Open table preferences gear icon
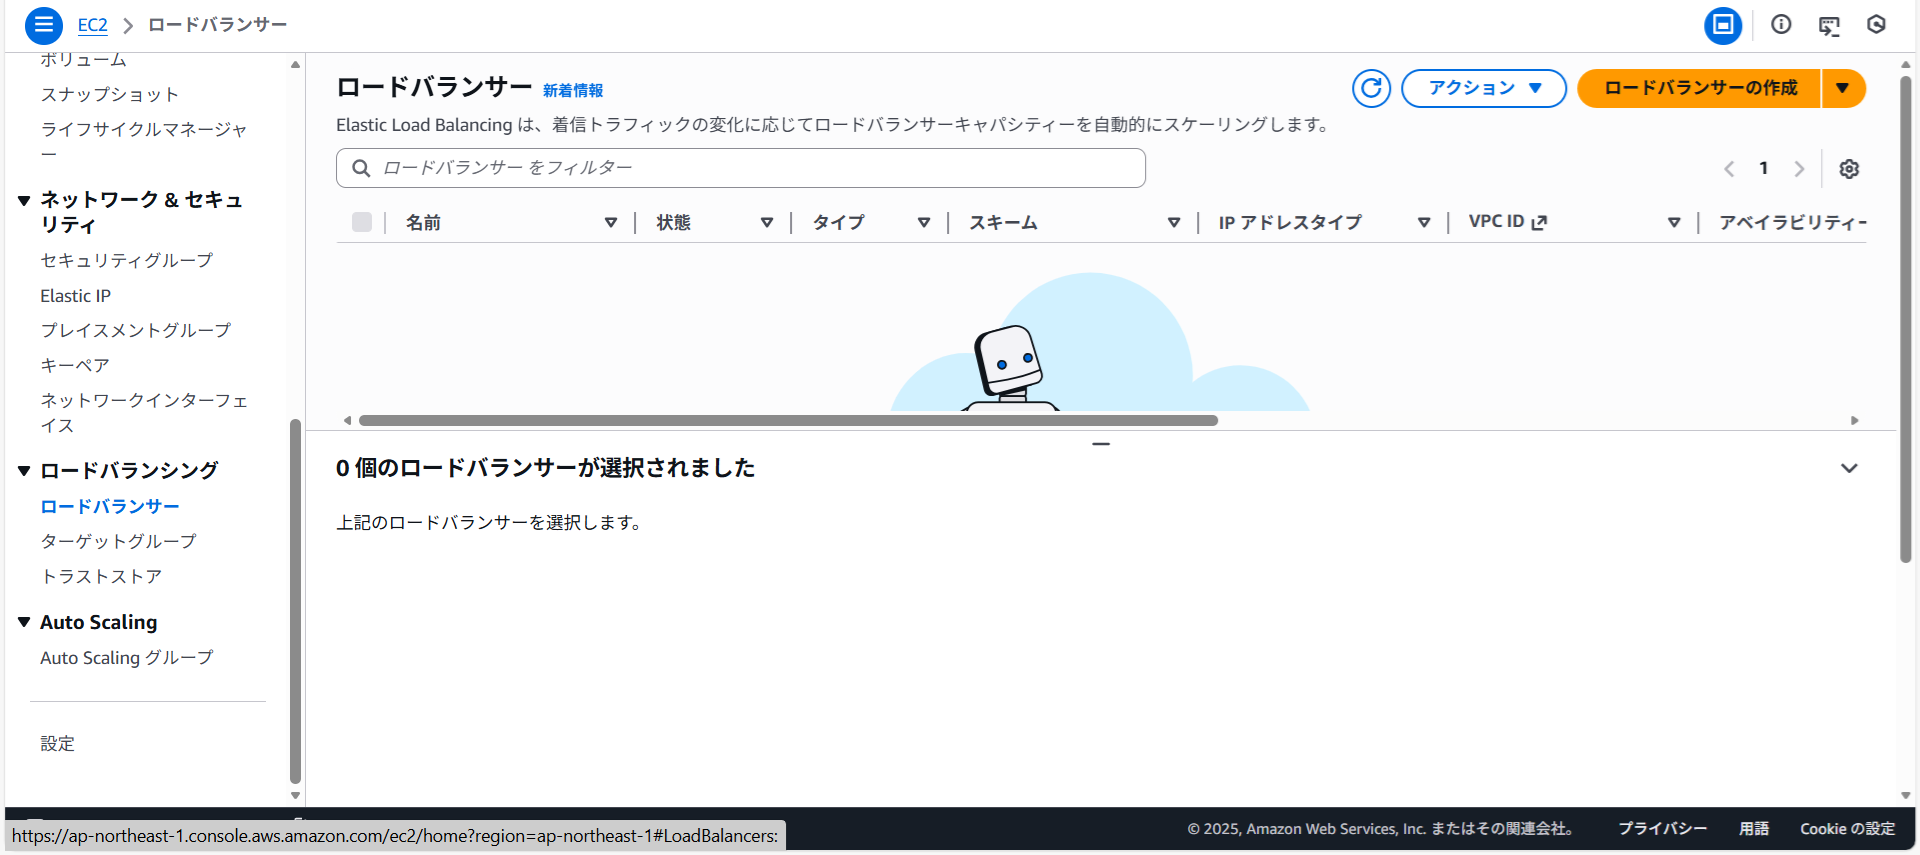 tap(1849, 169)
